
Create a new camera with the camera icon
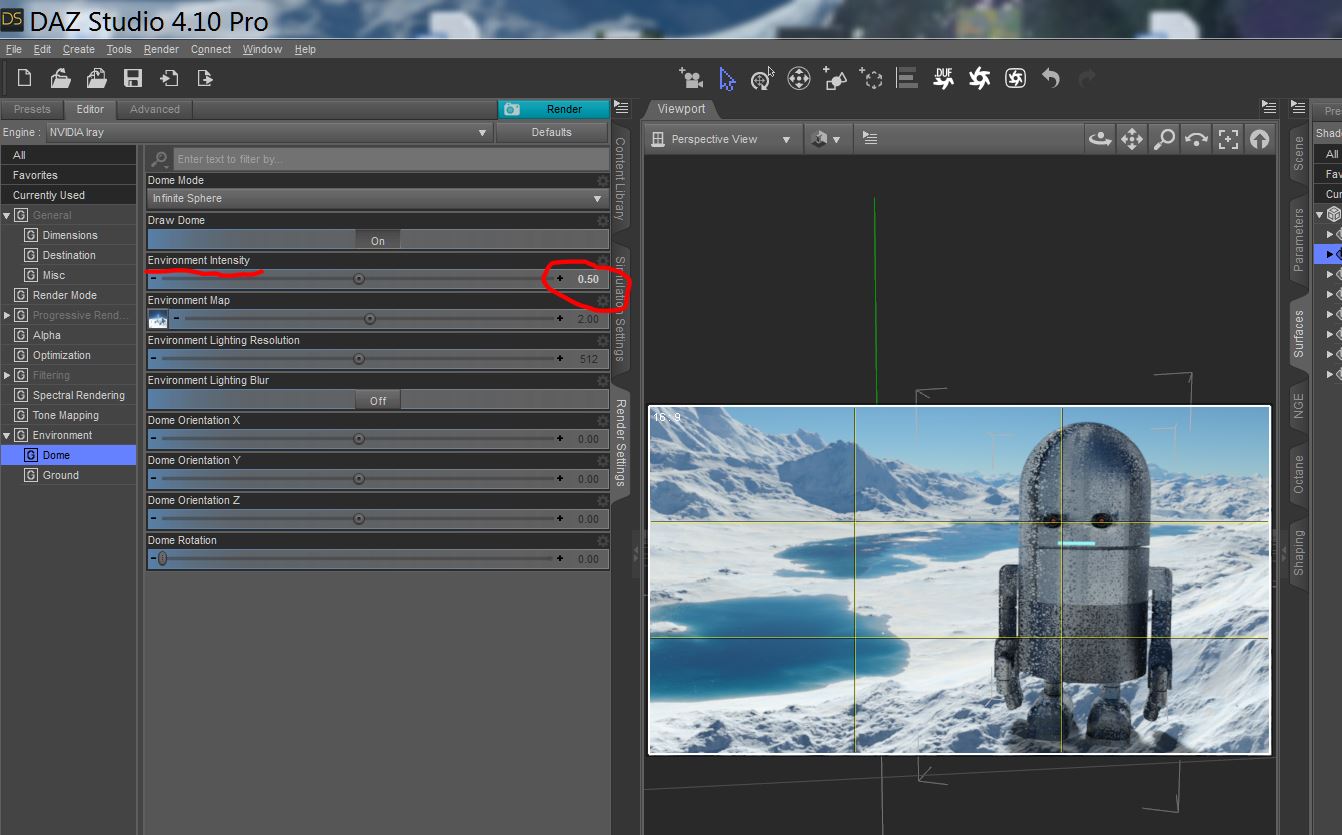point(690,78)
